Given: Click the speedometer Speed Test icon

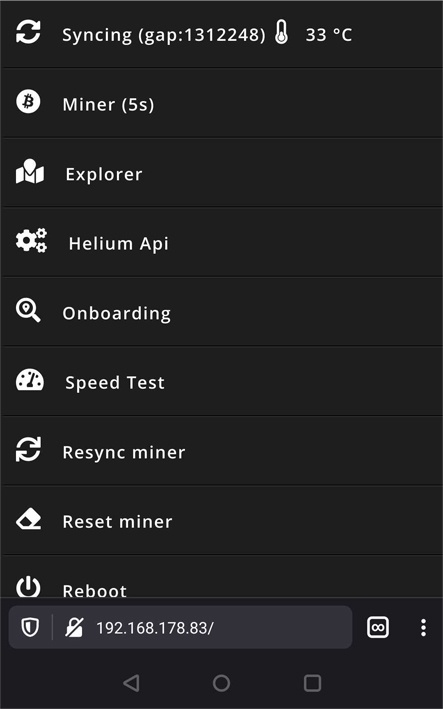Looking at the screenshot, I should click(x=30, y=380).
